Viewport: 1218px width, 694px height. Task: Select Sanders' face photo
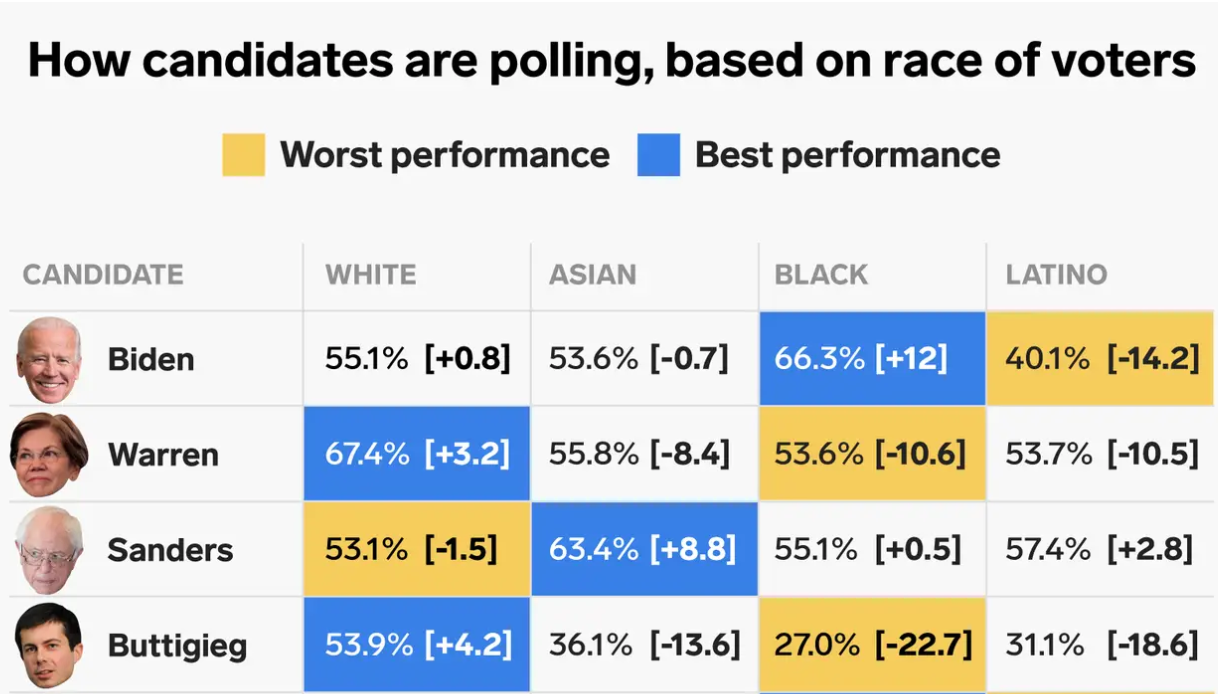coord(49,549)
